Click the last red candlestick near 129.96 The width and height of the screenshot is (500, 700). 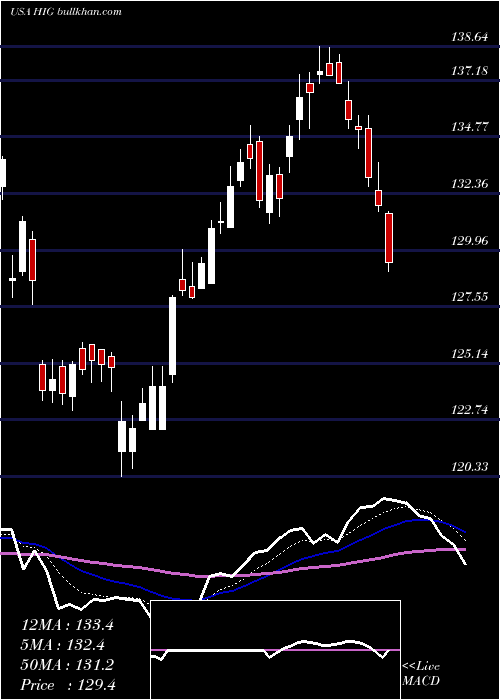[x=389, y=242]
